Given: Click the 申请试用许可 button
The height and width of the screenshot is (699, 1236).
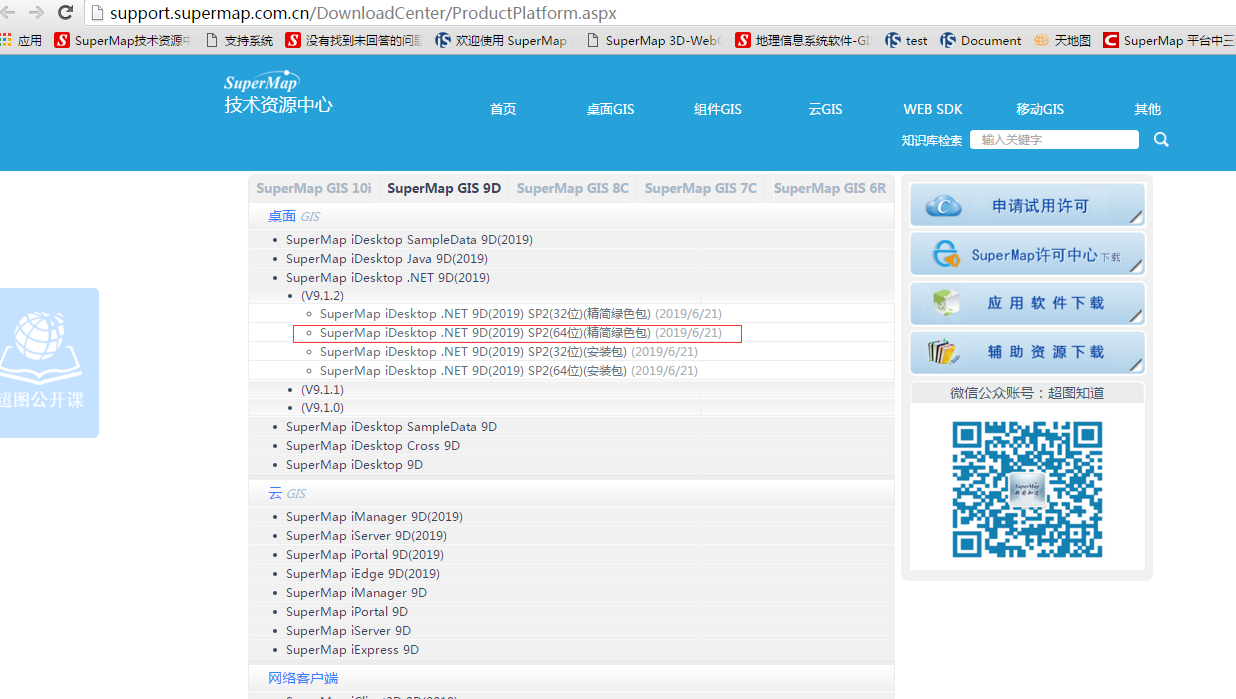Looking at the screenshot, I should click(x=1027, y=205).
